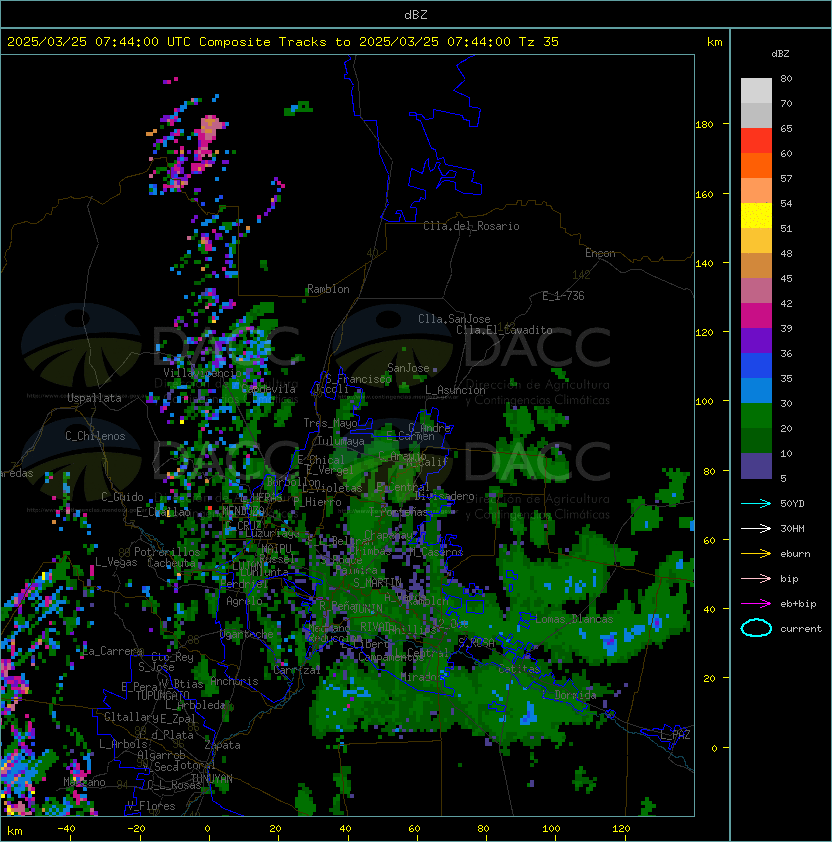The height and width of the screenshot is (842, 832).
Task: Click the 'eb+bip' legend label
Action: [x=798, y=604]
